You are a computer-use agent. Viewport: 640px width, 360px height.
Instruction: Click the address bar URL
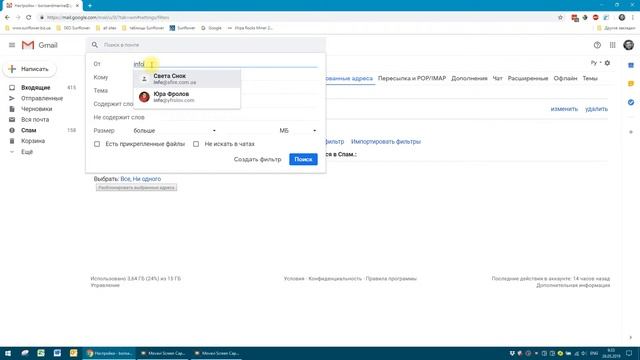click(x=108, y=17)
